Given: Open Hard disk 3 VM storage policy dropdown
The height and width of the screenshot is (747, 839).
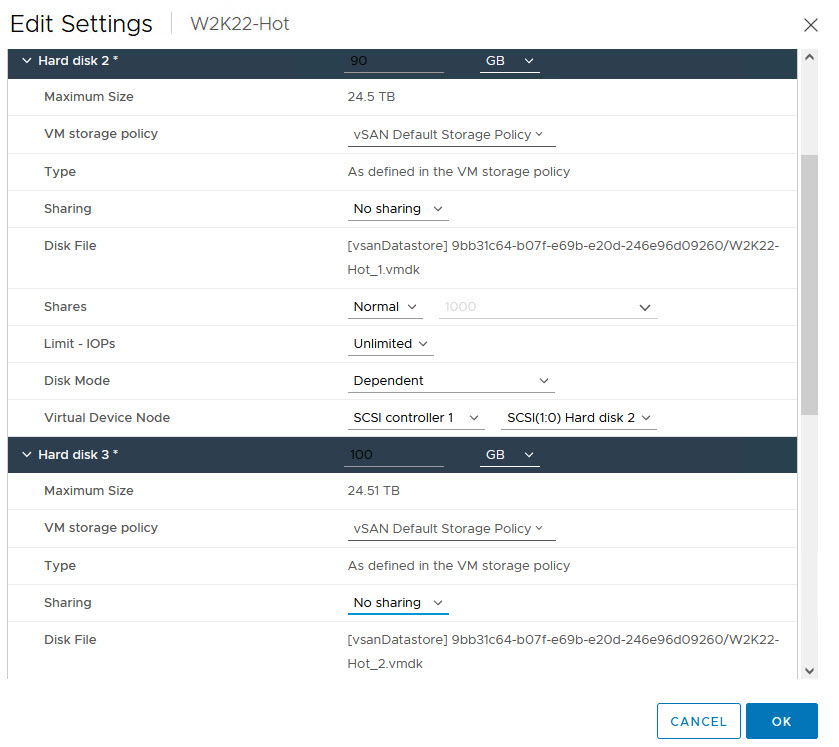Looking at the screenshot, I should coord(452,529).
